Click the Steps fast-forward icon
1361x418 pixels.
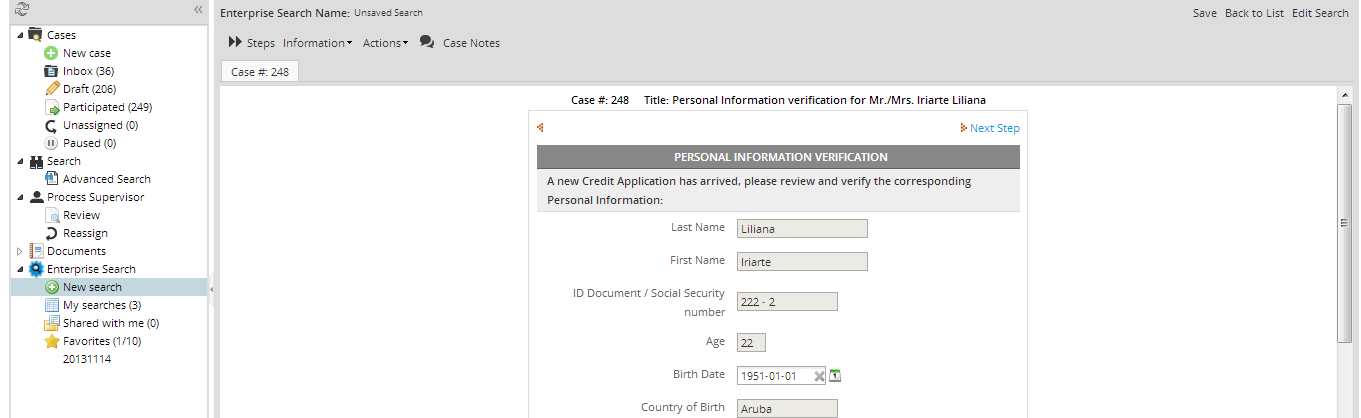click(x=235, y=43)
